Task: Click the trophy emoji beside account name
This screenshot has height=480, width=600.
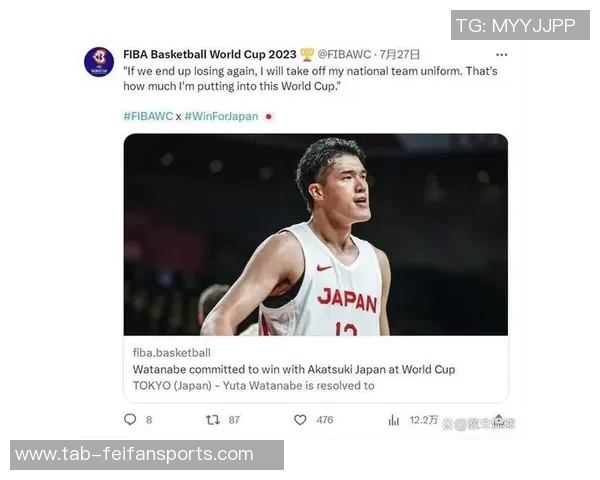Action: pos(308,54)
